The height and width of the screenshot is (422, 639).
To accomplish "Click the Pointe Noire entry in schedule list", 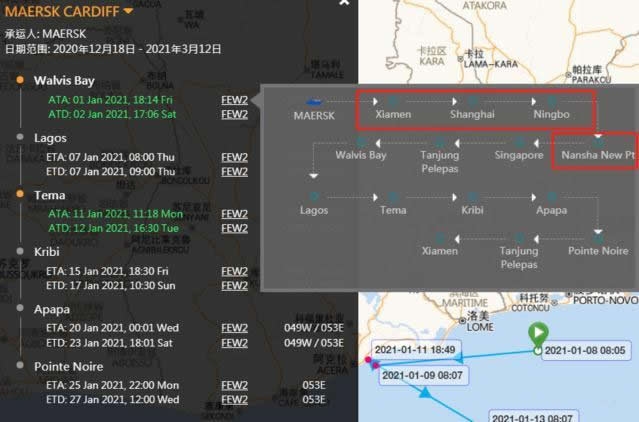I will [68, 367].
